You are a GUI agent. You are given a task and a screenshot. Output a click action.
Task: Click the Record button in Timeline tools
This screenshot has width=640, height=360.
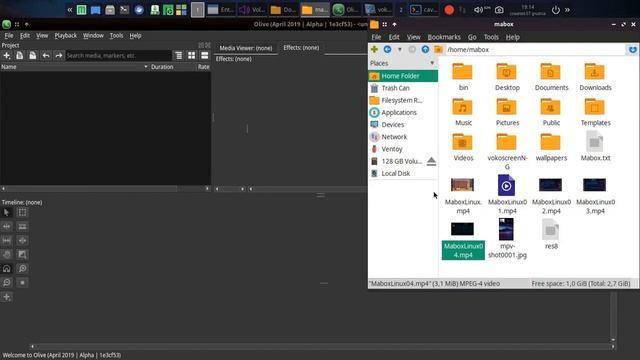click(x=22, y=282)
